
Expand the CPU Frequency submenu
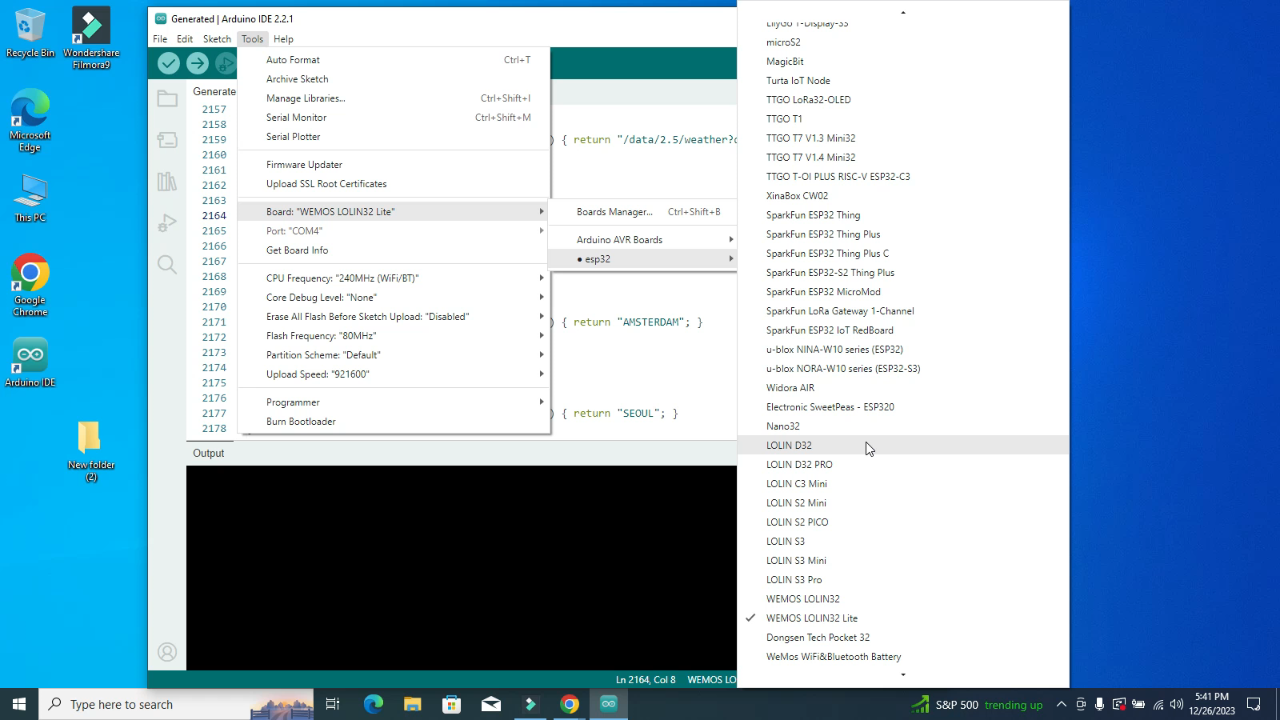[394, 278]
